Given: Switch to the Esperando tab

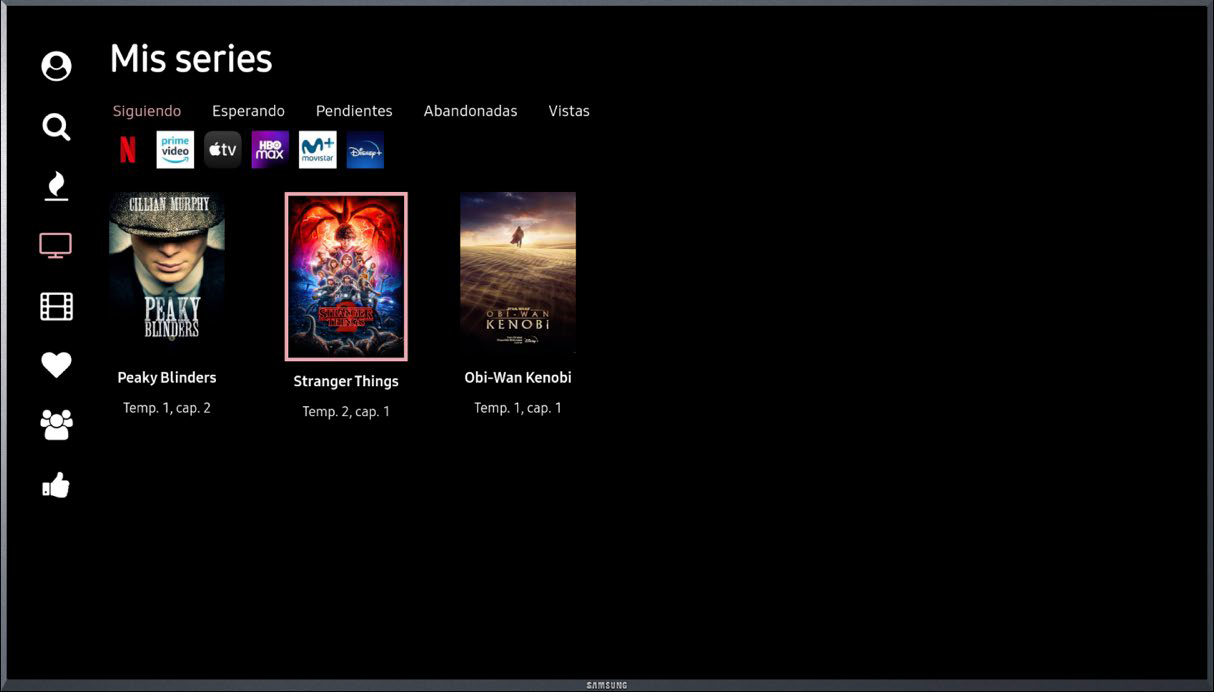Looking at the screenshot, I should tap(248, 111).
